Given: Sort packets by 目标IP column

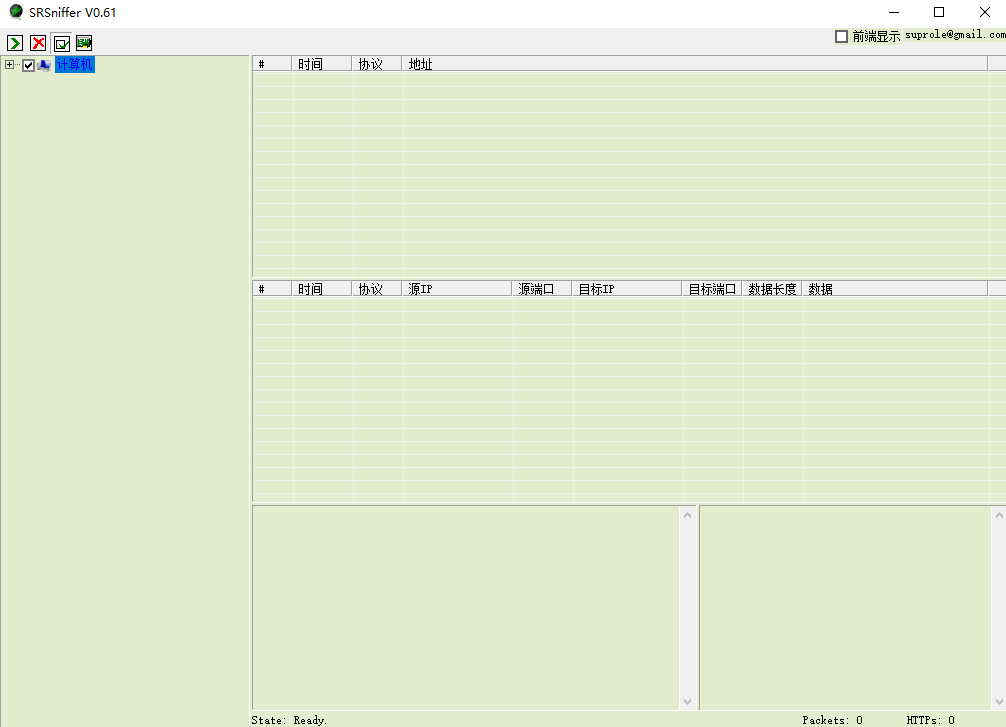Looking at the screenshot, I should point(626,289).
